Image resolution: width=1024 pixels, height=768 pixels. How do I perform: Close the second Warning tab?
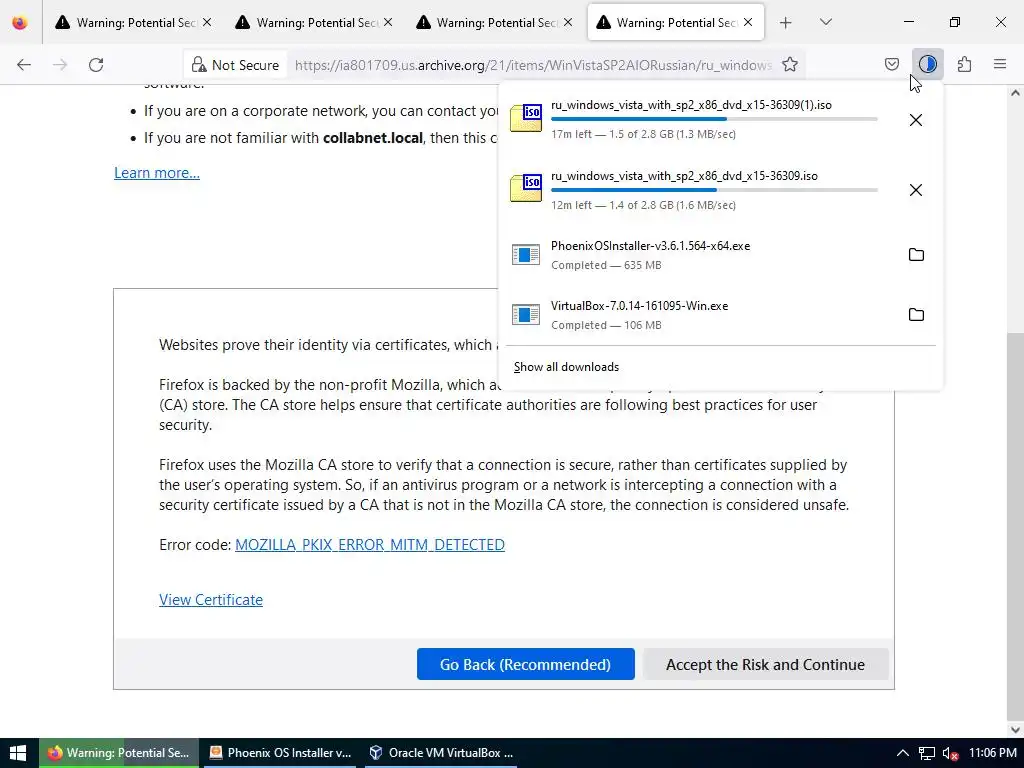(388, 22)
